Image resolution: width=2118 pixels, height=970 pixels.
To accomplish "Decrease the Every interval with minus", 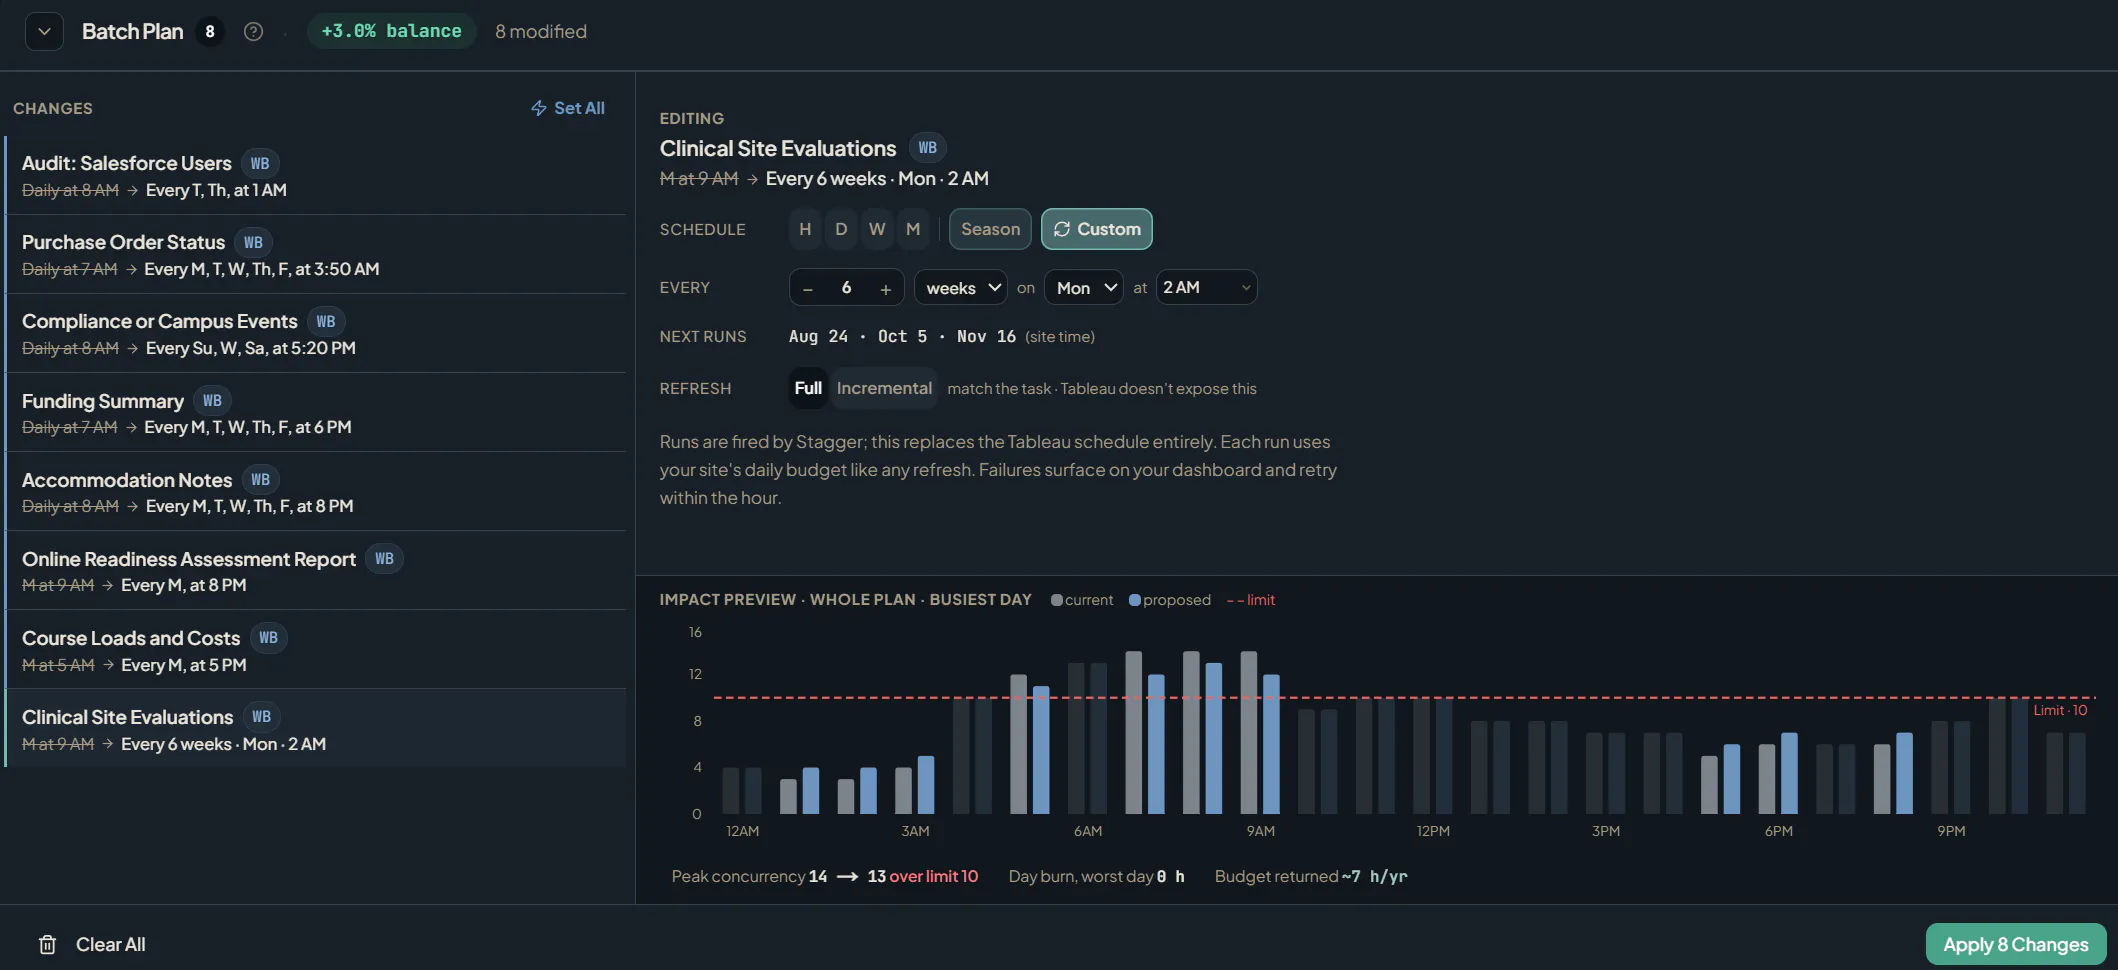I will [x=808, y=288].
